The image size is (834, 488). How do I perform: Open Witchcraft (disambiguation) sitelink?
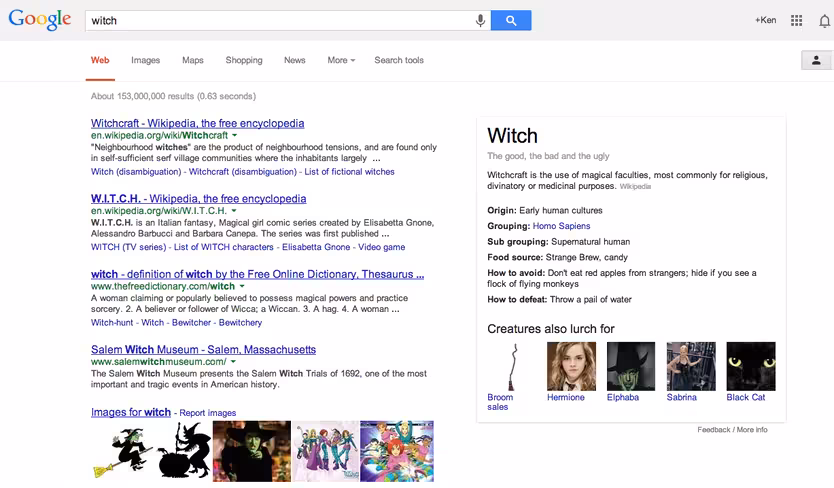pyautogui.click(x=243, y=172)
